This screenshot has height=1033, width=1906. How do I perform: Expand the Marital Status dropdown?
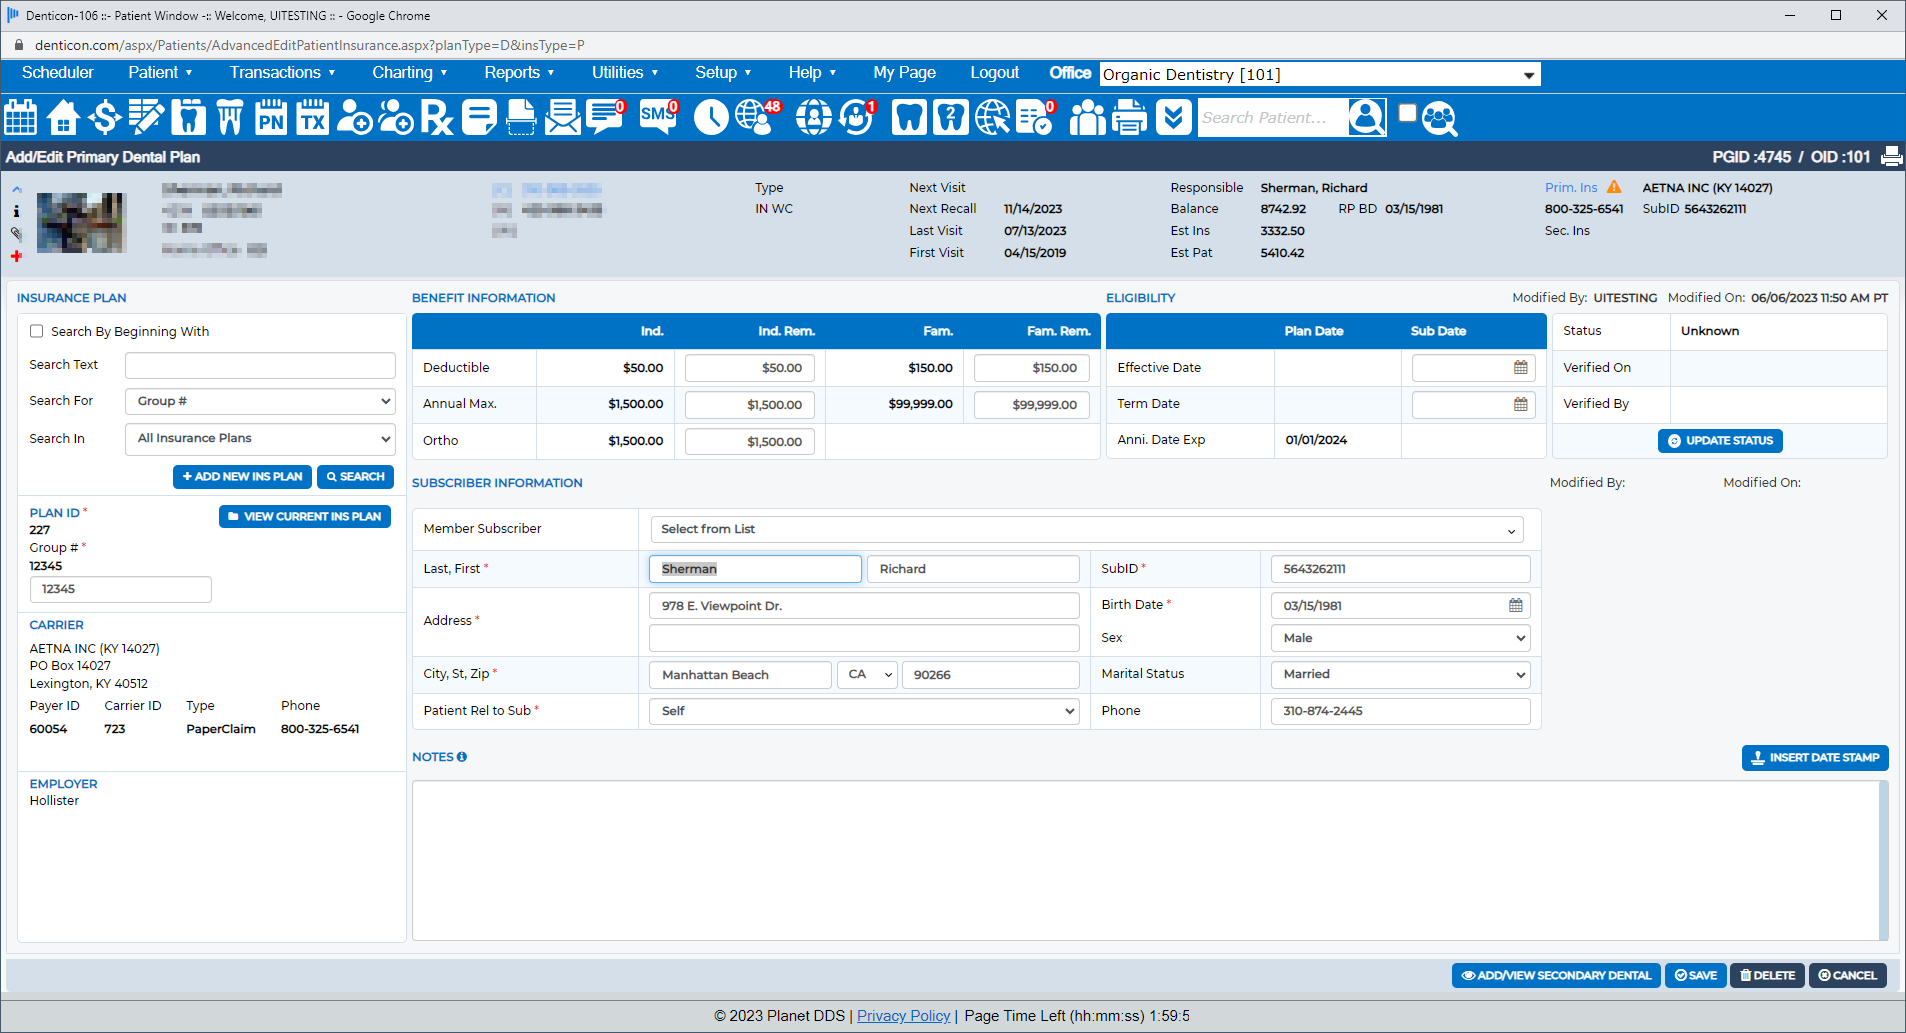[x=1399, y=674]
